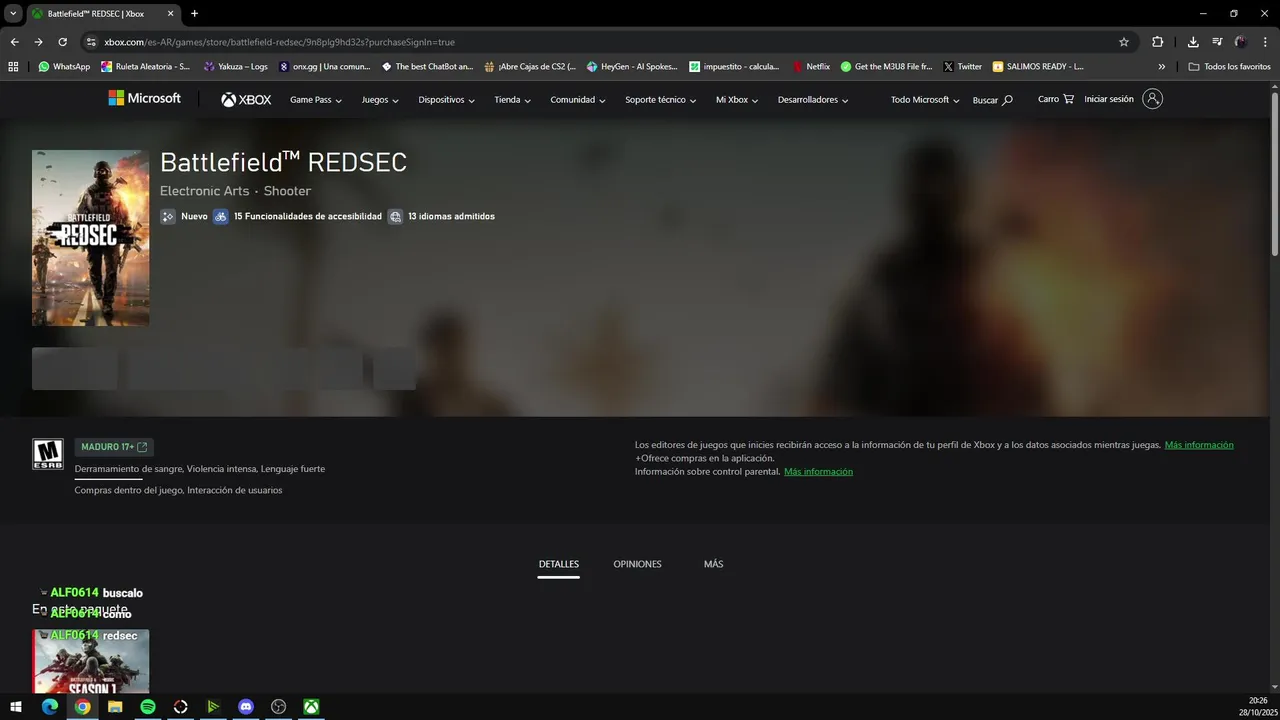Reload the page in Chrome
The height and width of the screenshot is (720, 1280).
pyautogui.click(x=62, y=42)
